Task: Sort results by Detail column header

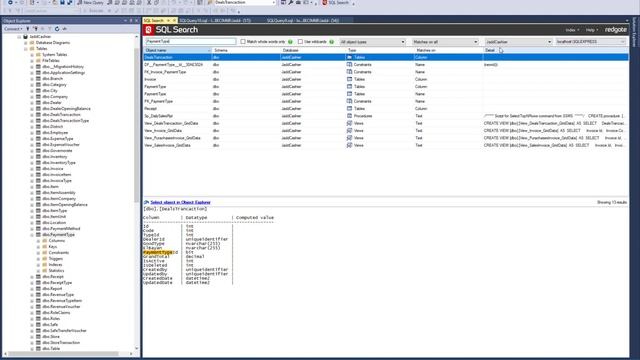Action: 555,50
